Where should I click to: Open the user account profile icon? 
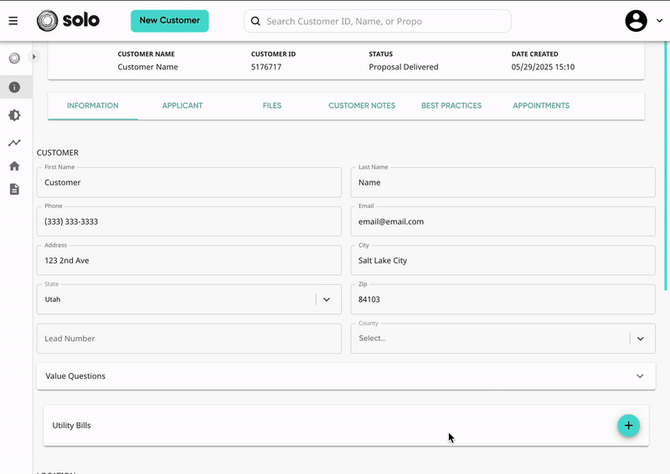click(x=636, y=21)
